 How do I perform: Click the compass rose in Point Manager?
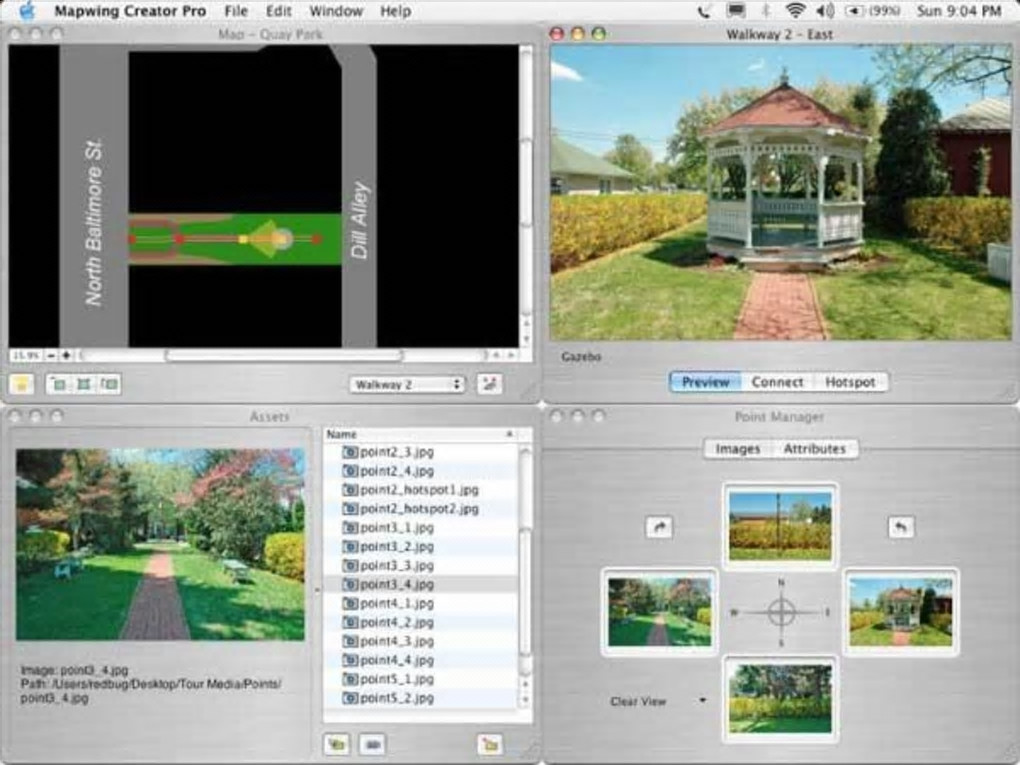[x=781, y=612]
